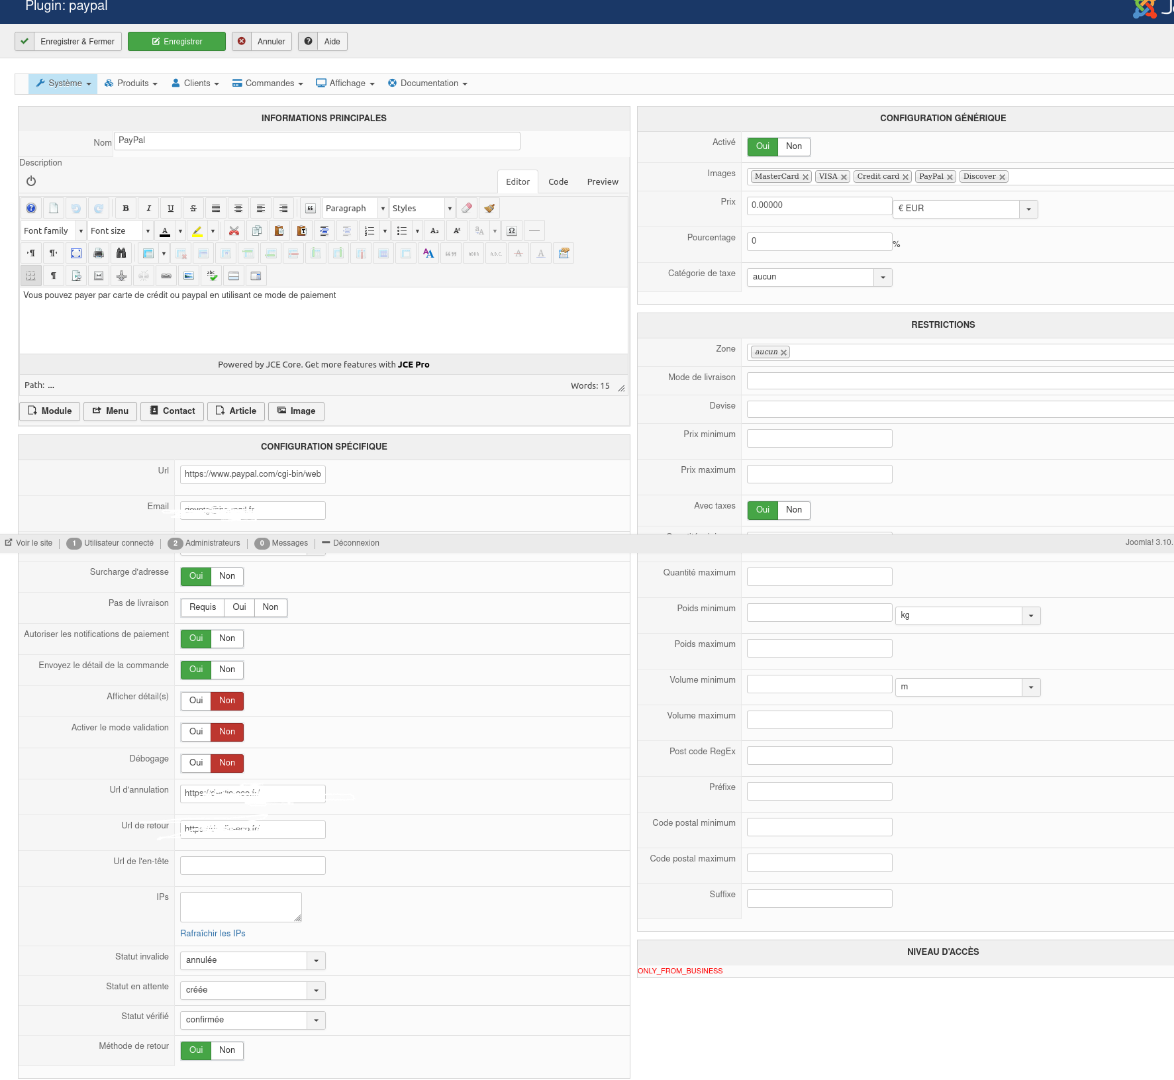Click the superscript icon
Viewport: 1174px width, 1080px height.
pos(457,231)
